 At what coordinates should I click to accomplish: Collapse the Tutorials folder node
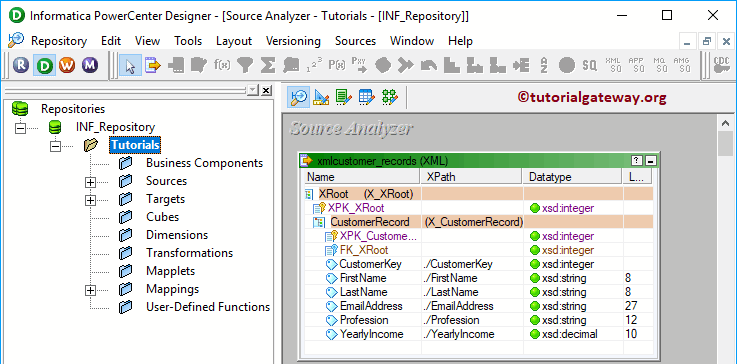(x=55, y=146)
